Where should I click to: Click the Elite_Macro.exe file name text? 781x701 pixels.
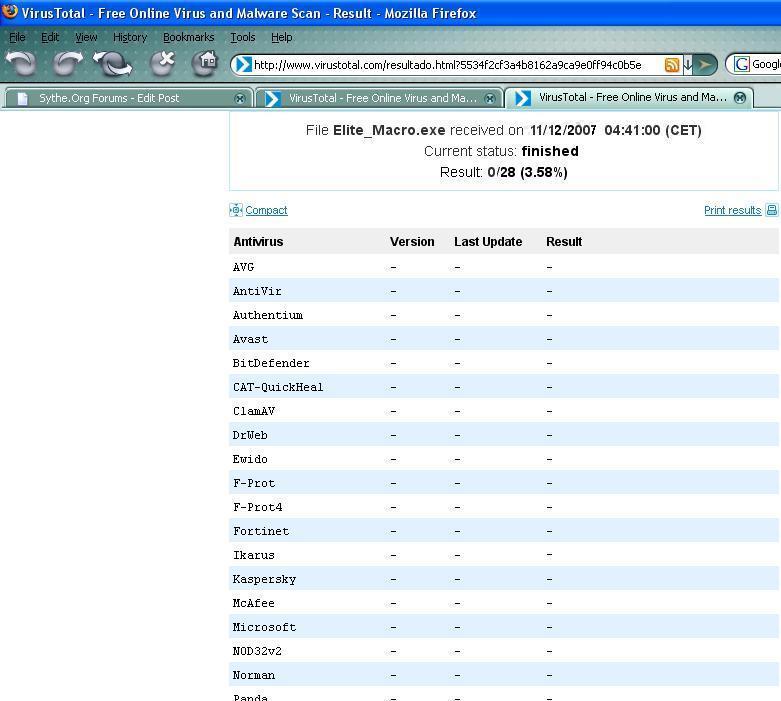[x=389, y=131]
